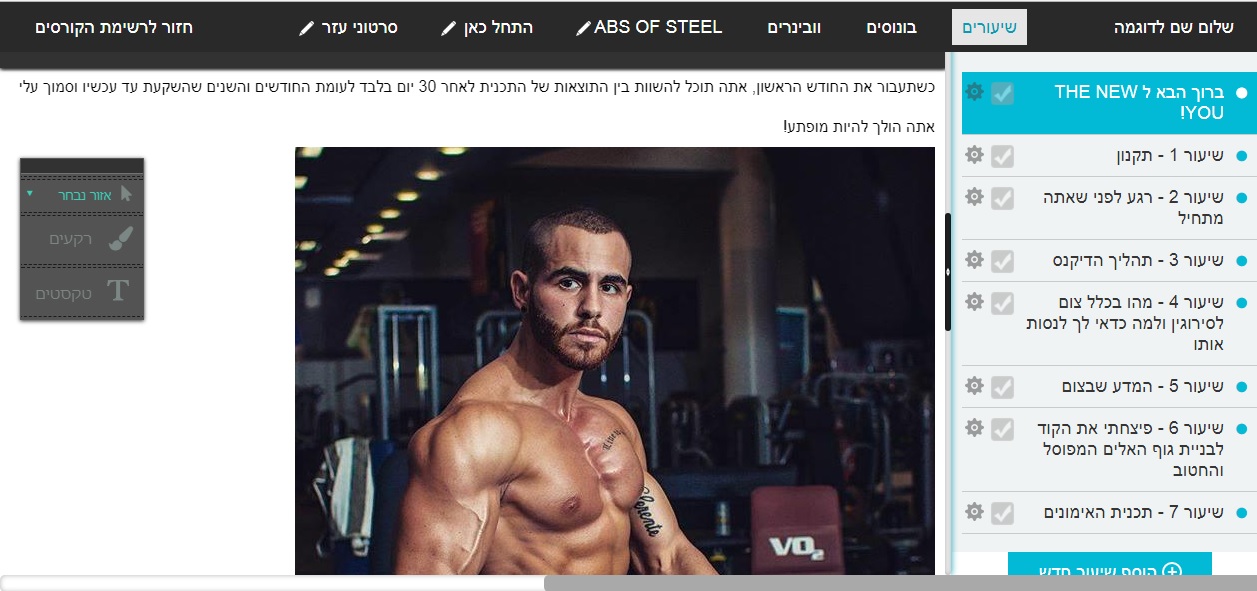Viewport: 1257px width, 591px height.
Task: Click חזור לרשימת הקורסים link
Action: (x=114, y=27)
